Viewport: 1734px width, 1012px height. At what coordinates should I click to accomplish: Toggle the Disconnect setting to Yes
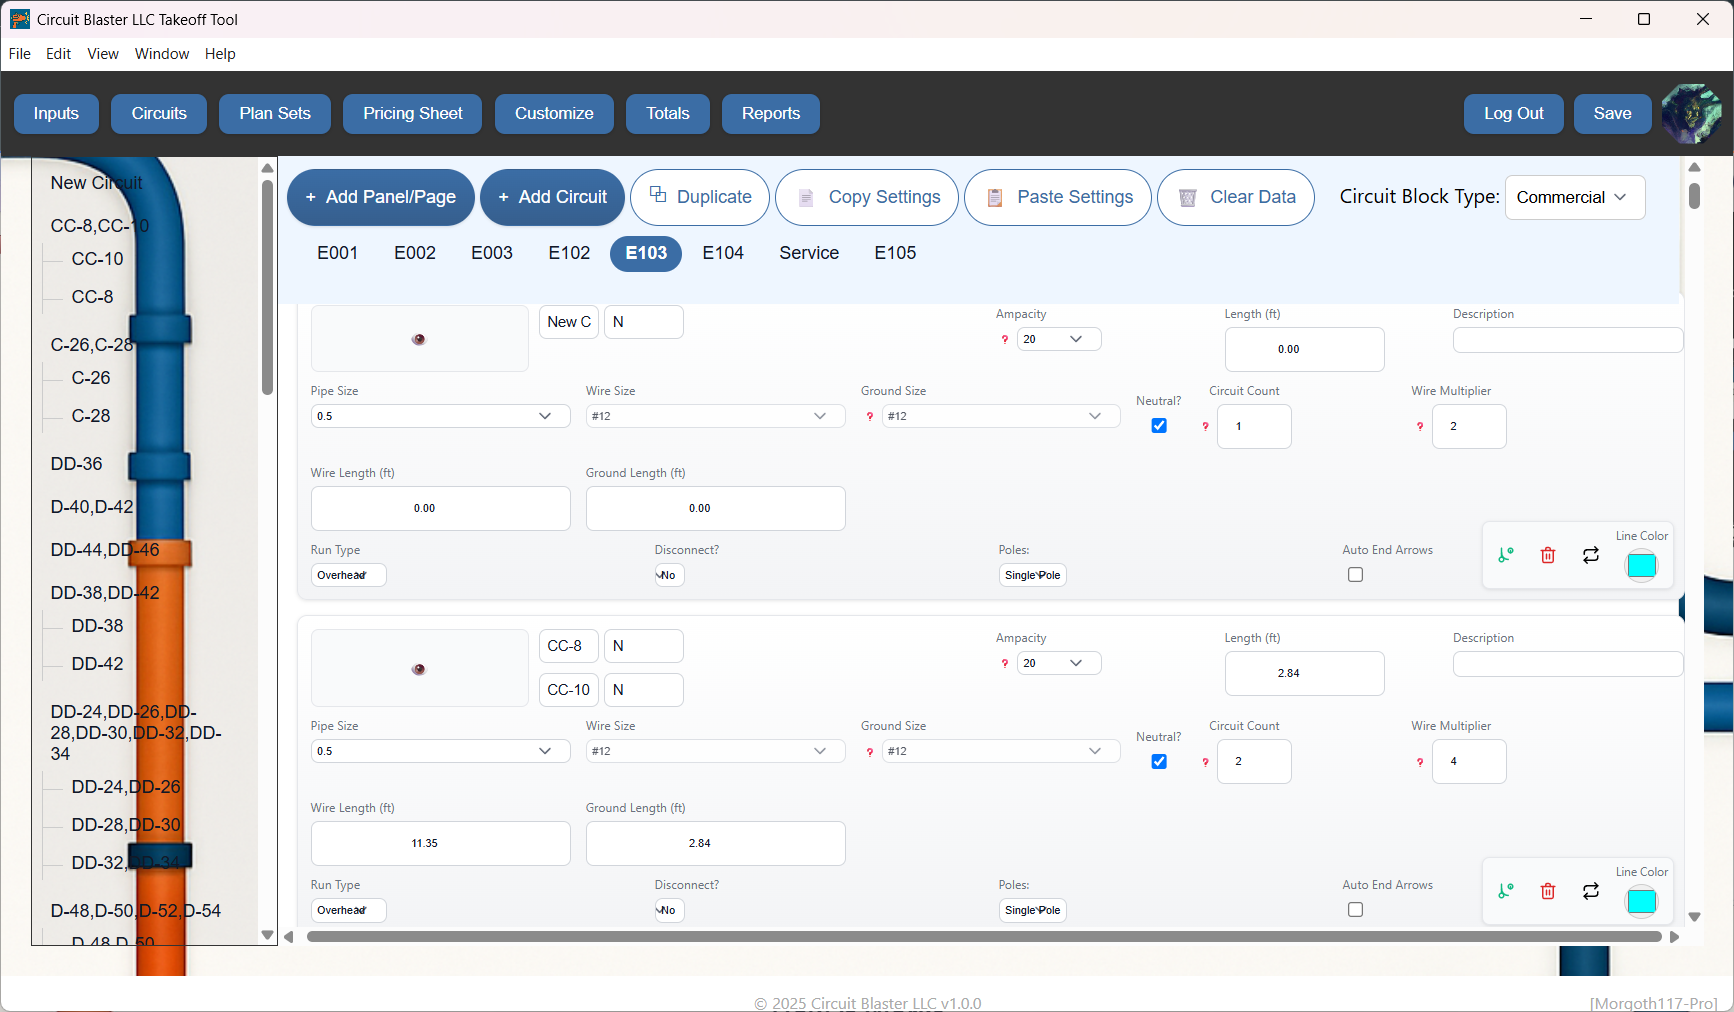click(668, 575)
